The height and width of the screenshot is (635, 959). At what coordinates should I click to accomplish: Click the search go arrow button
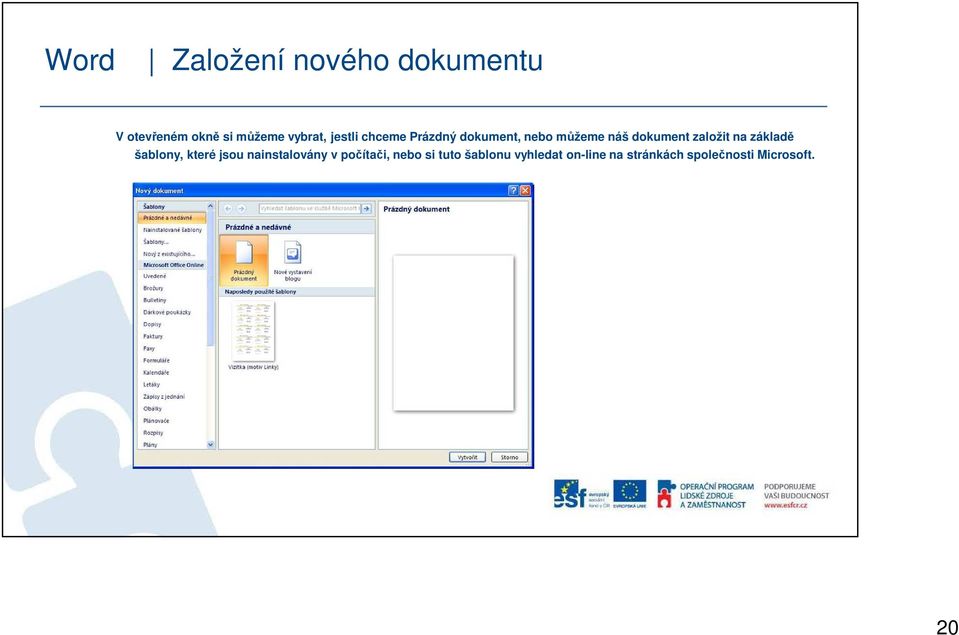366,209
